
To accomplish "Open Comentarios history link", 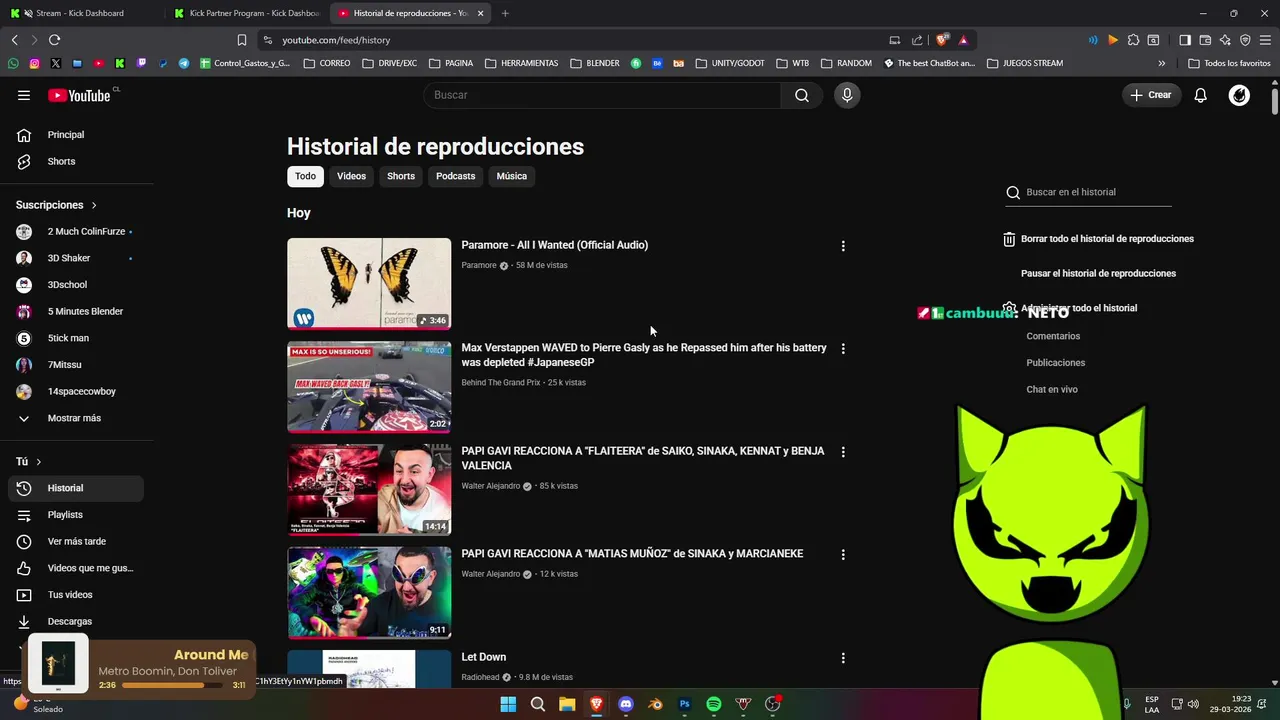I will tap(1053, 336).
